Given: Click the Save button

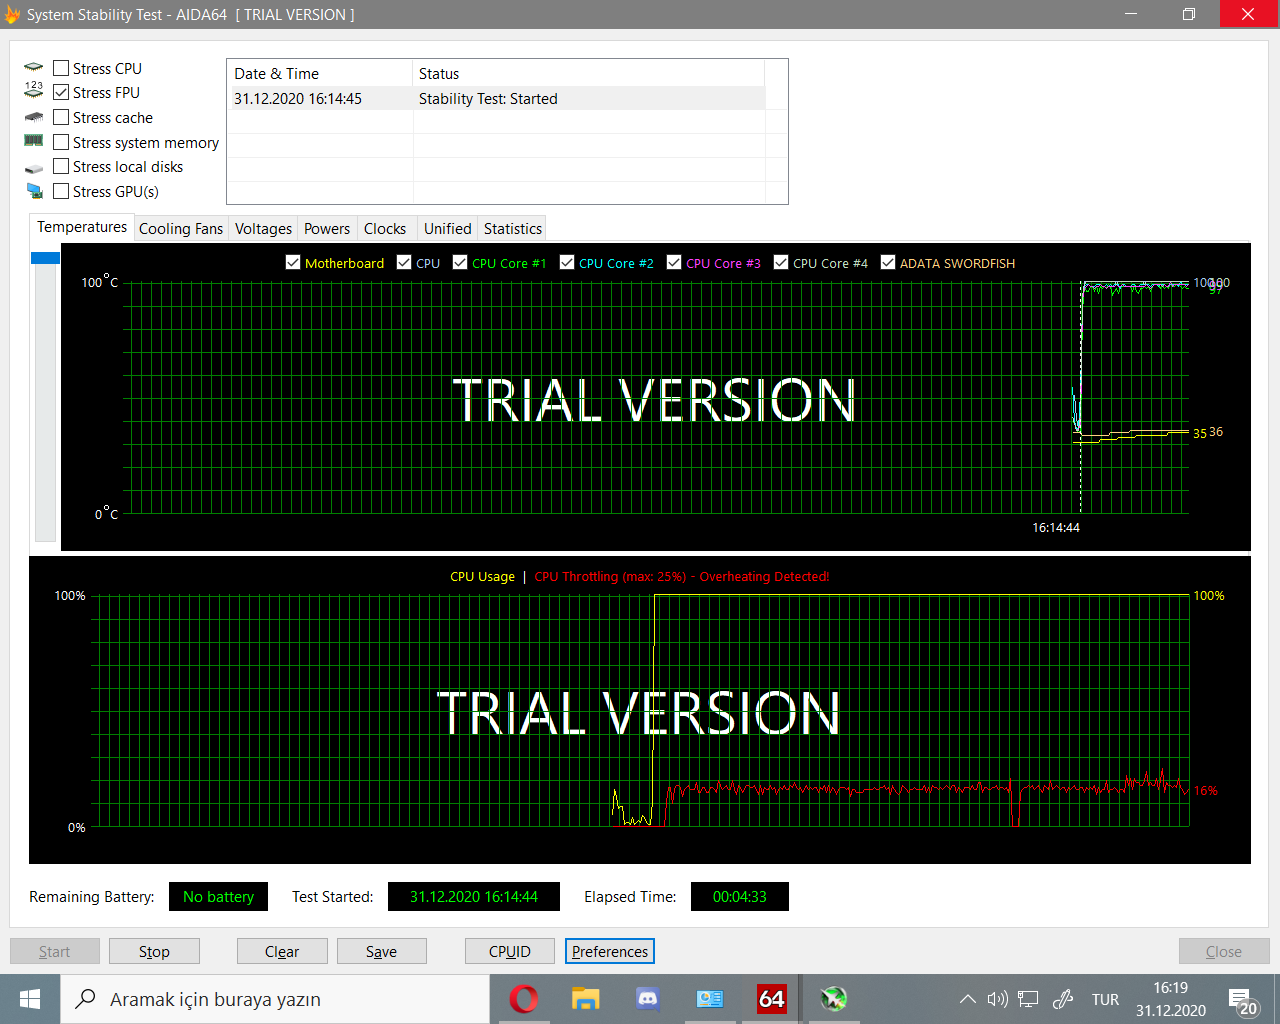Looking at the screenshot, I should coord(381,951).
